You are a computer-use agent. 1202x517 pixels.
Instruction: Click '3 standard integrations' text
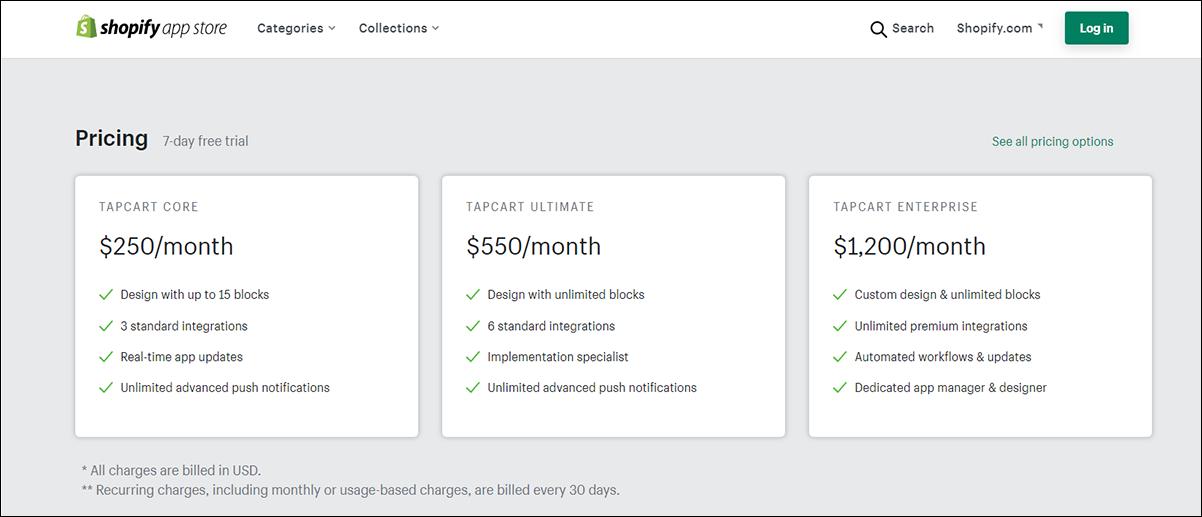[x=184, y=326]
